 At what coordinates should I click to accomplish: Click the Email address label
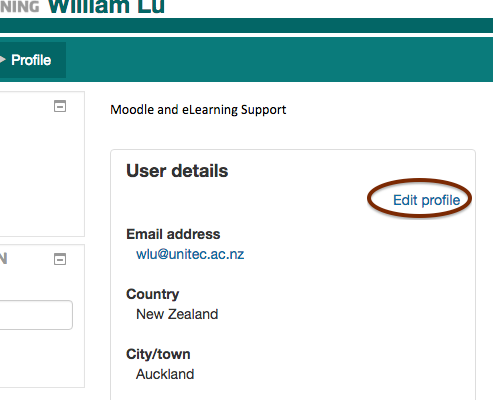[173, 234]
